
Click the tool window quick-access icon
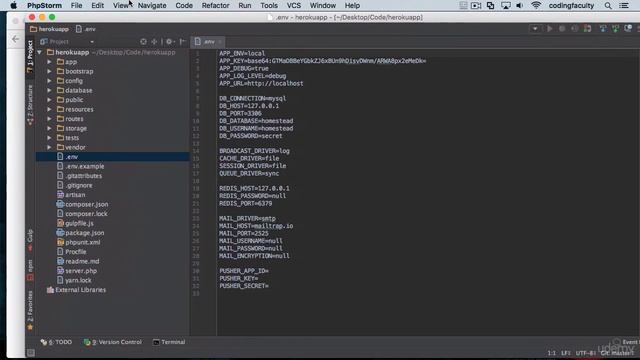pos(31,353)
